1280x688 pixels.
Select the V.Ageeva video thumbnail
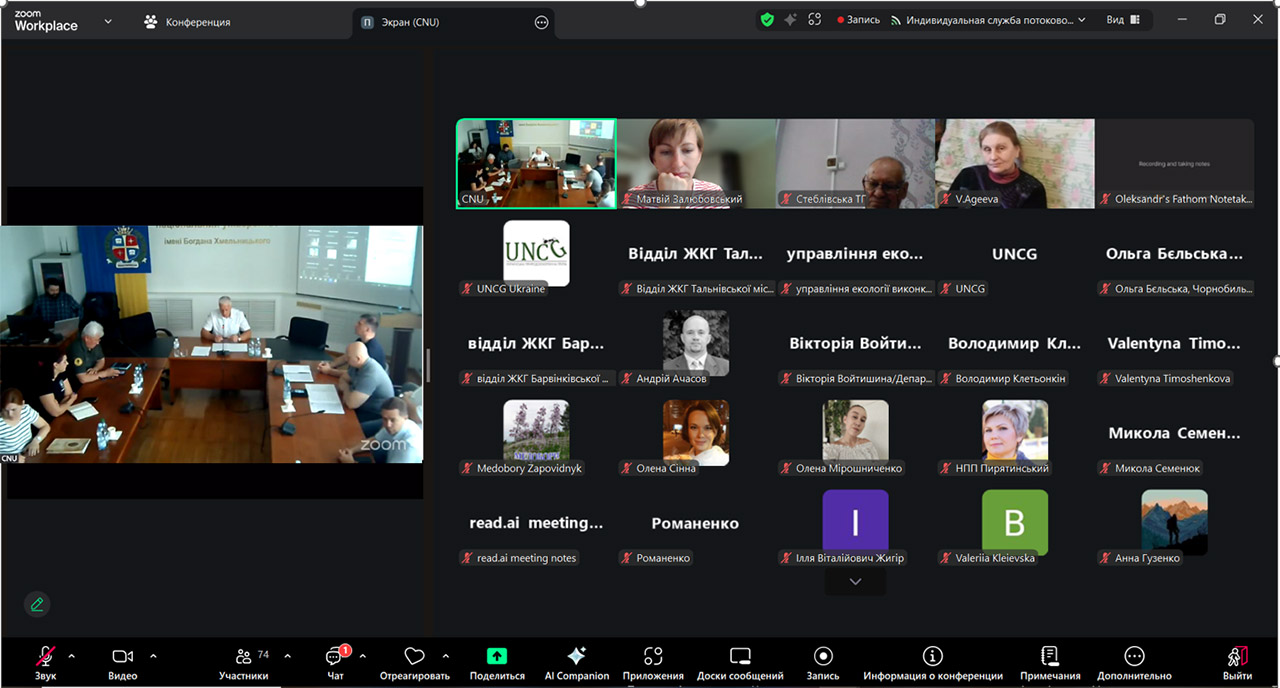(1014, 163)
